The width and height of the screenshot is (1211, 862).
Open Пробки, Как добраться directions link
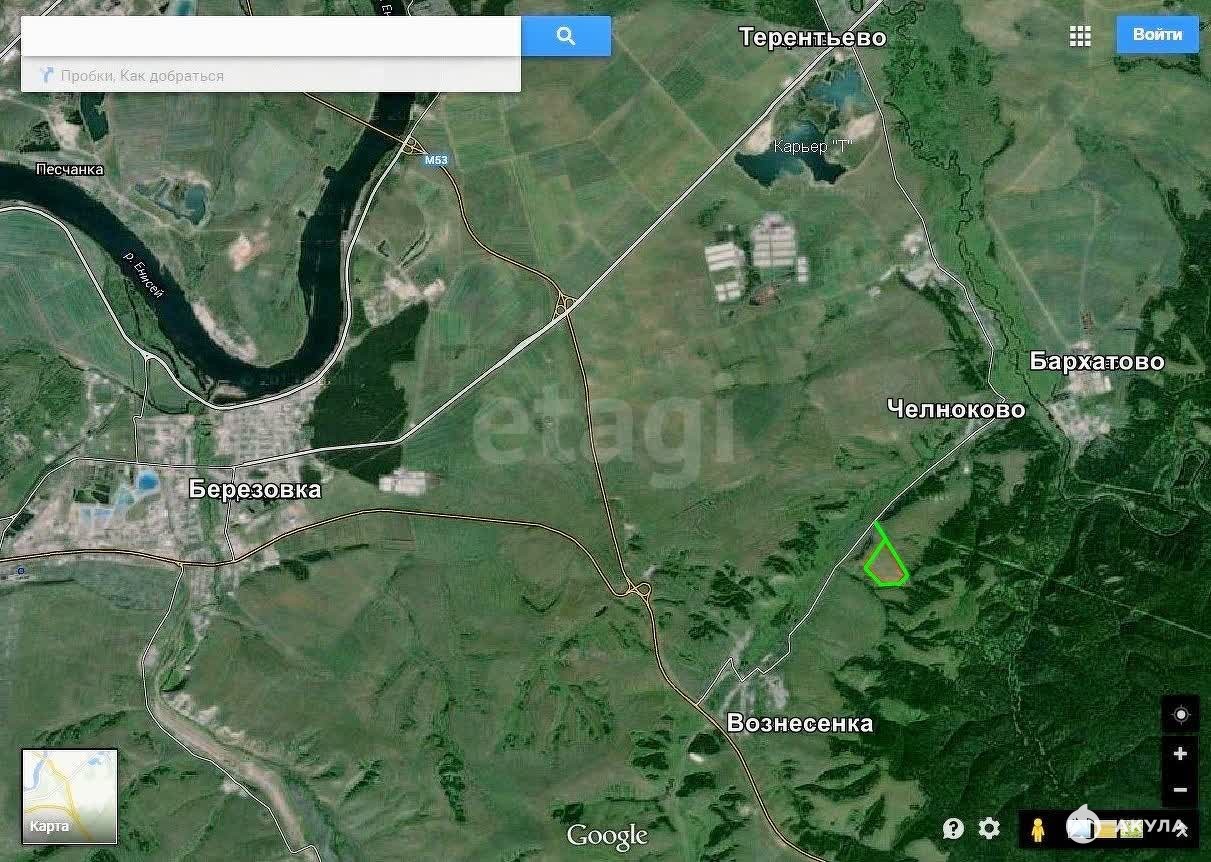(142, 75)
